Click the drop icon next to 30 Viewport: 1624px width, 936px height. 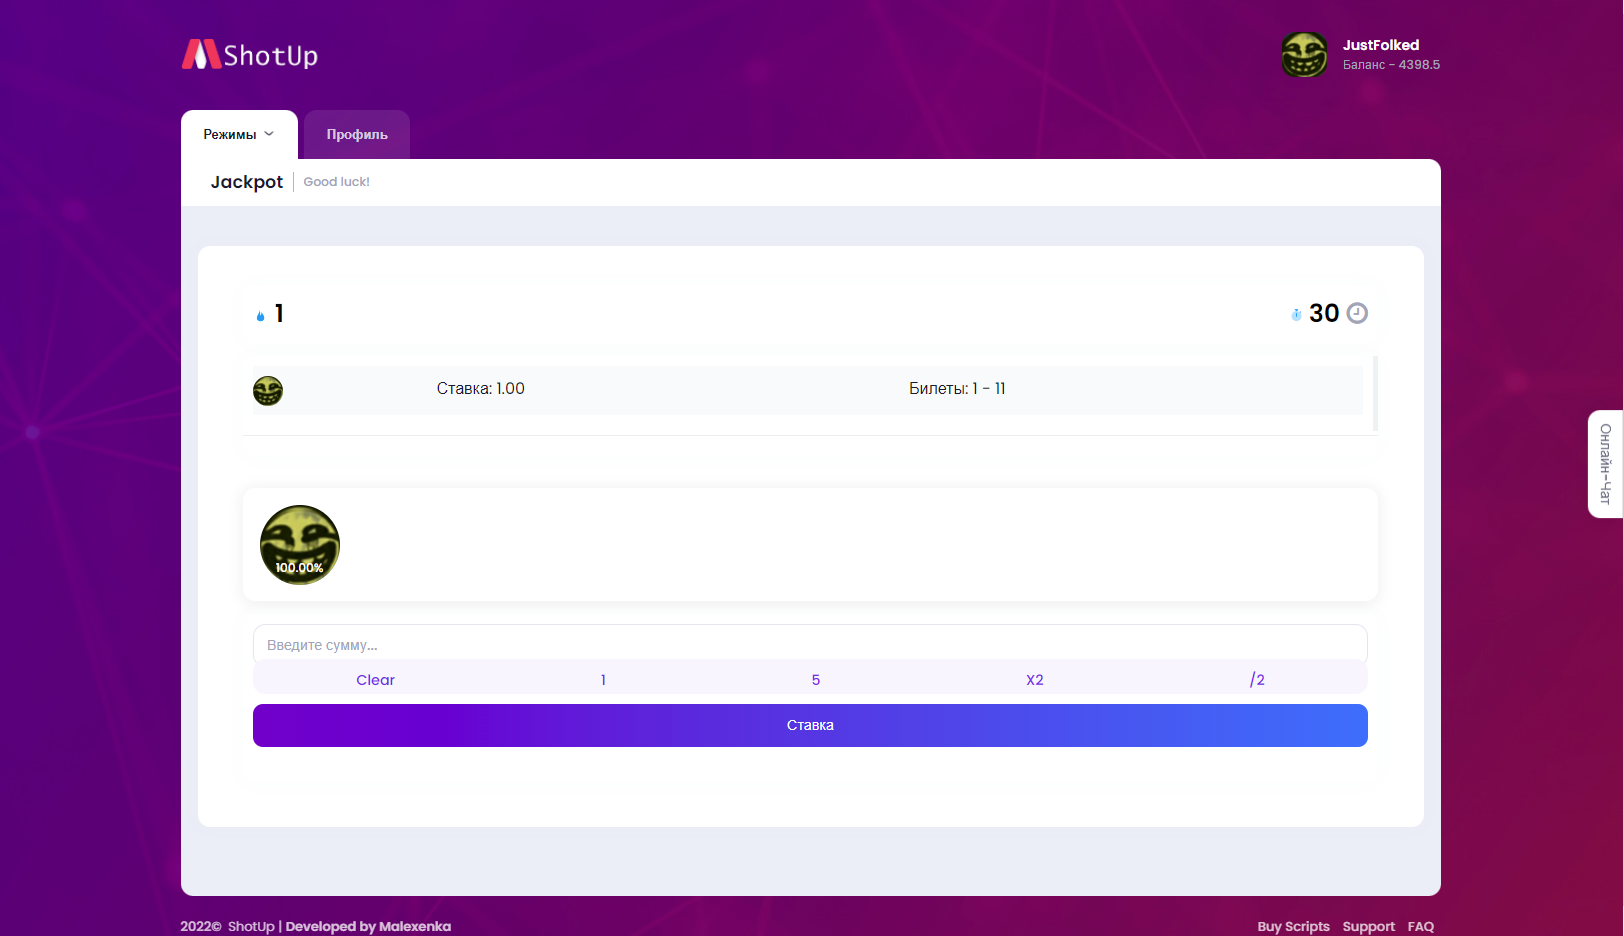1296,314
